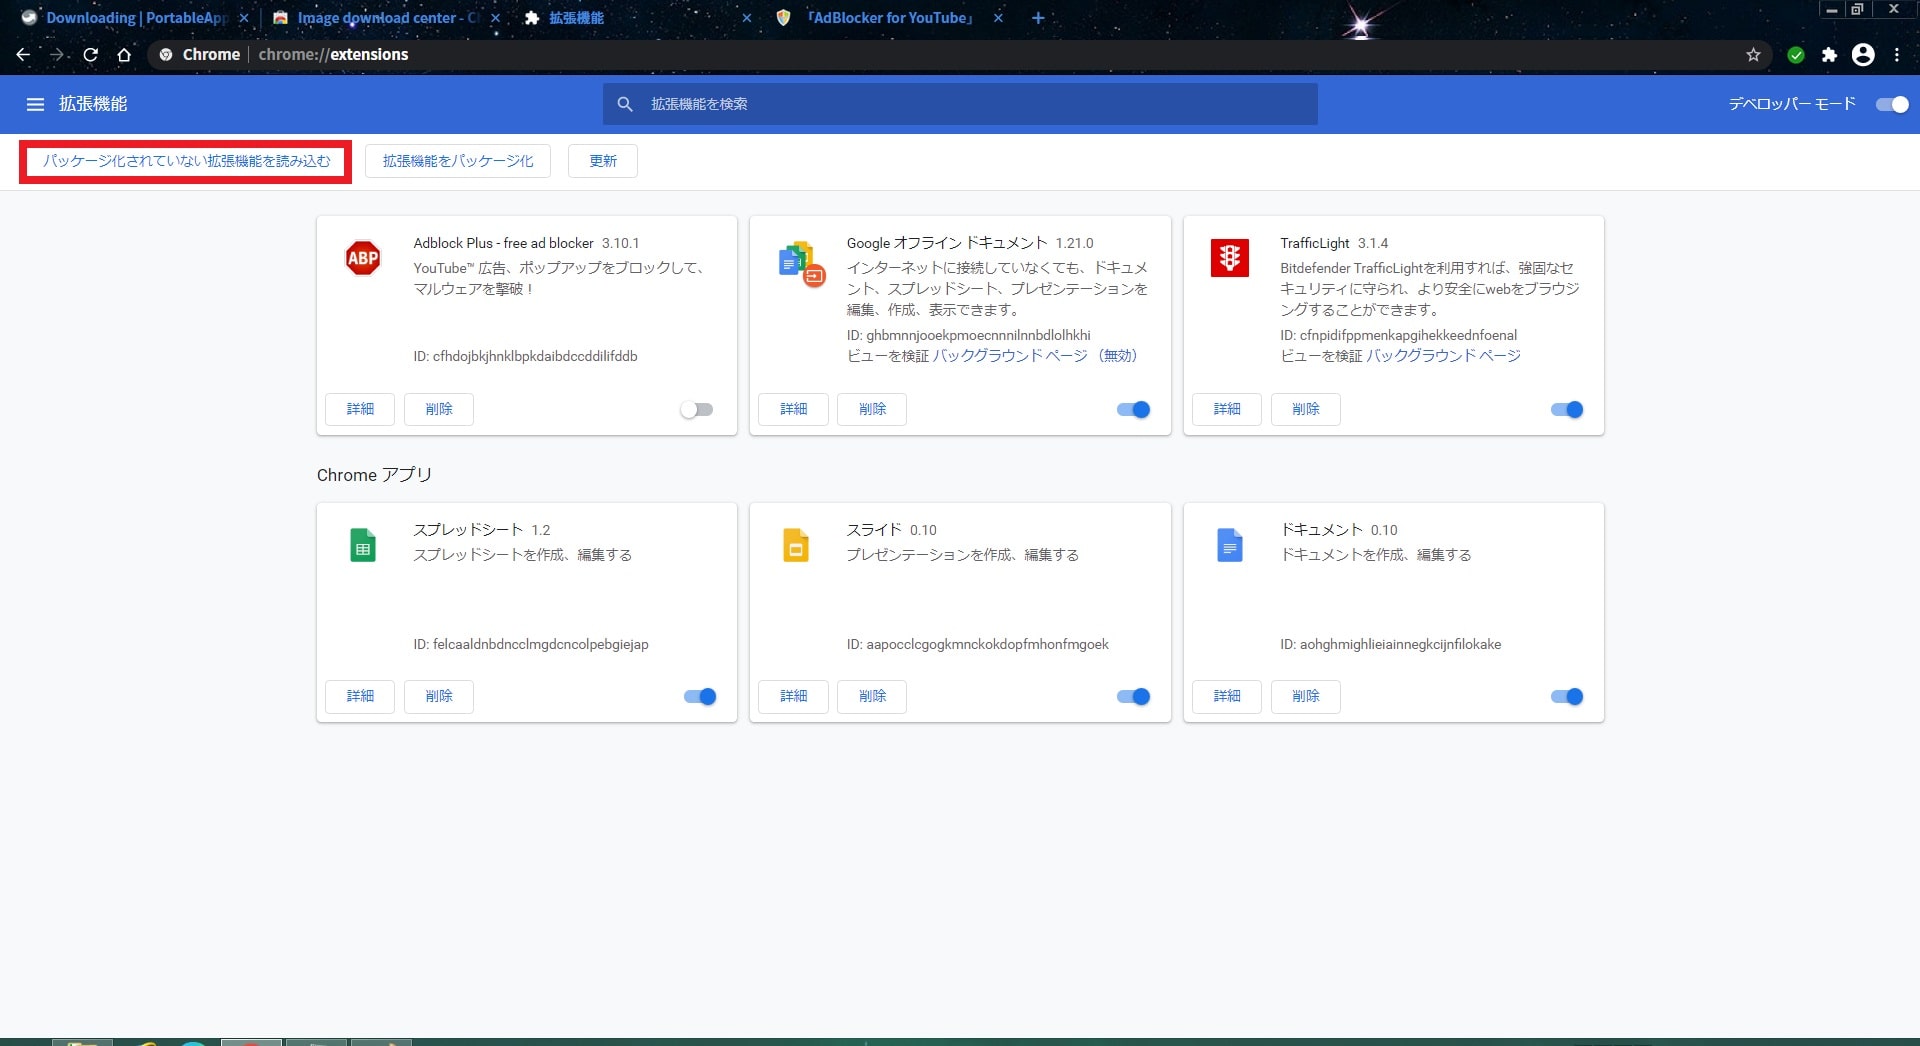Turn off the ドキュメント app toggle

pos(1567,696)
